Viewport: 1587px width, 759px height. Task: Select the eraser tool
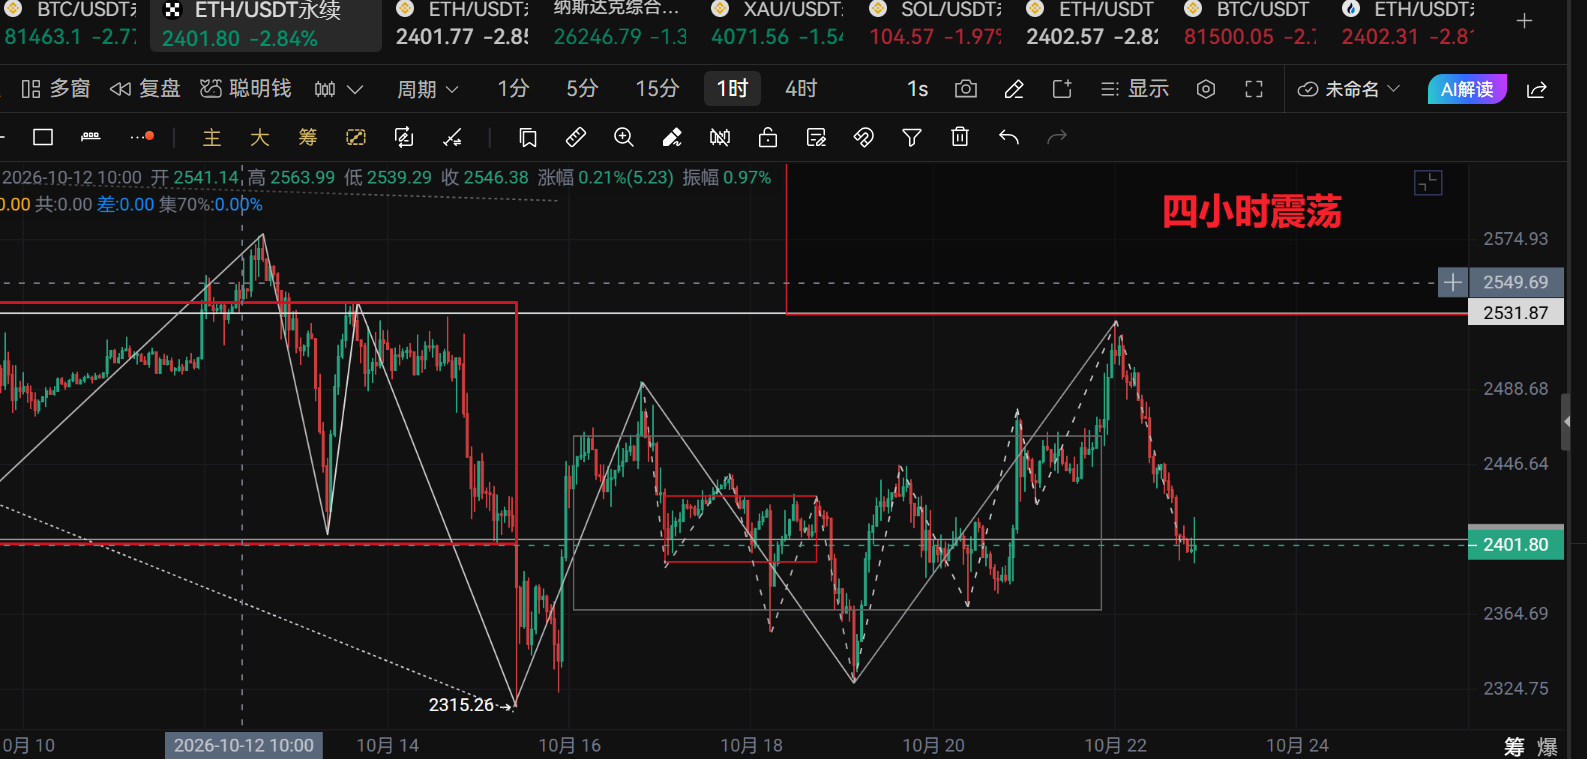pos(672,137)
